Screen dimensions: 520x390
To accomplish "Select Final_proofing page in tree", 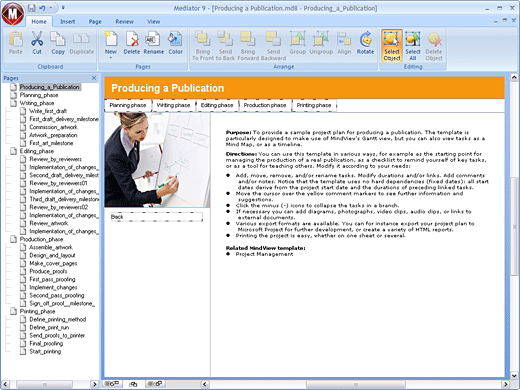I will click(46, 343).
